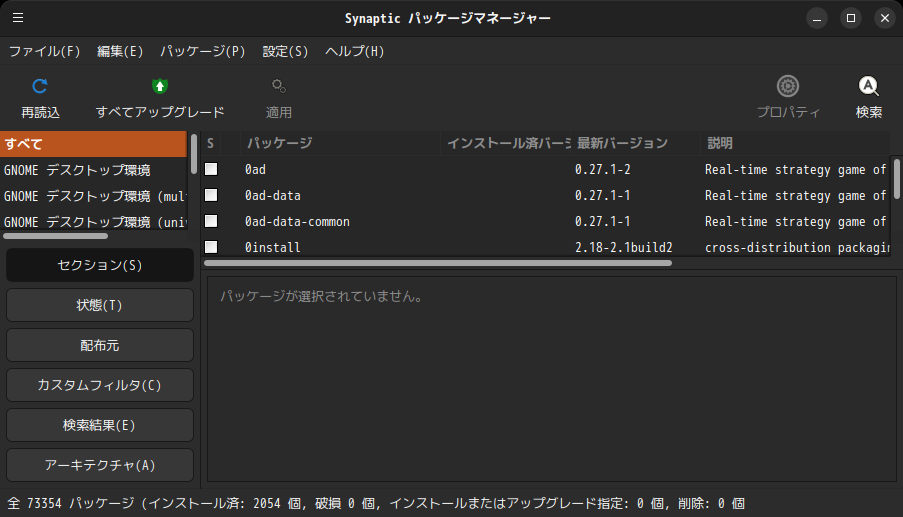Click the Search (検索) magnifier icon
This screenshot has height=517, width=903.
click(869, 87)
